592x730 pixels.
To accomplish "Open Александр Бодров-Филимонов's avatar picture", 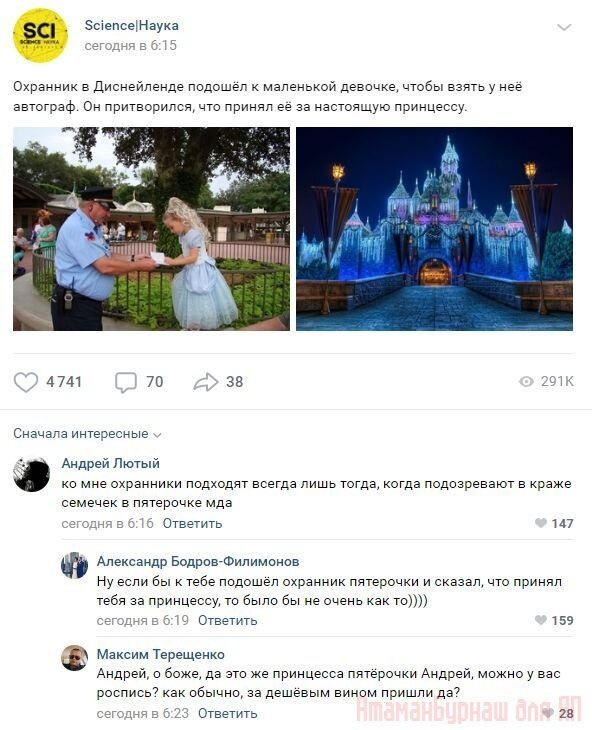I will (x=74, y=566).
